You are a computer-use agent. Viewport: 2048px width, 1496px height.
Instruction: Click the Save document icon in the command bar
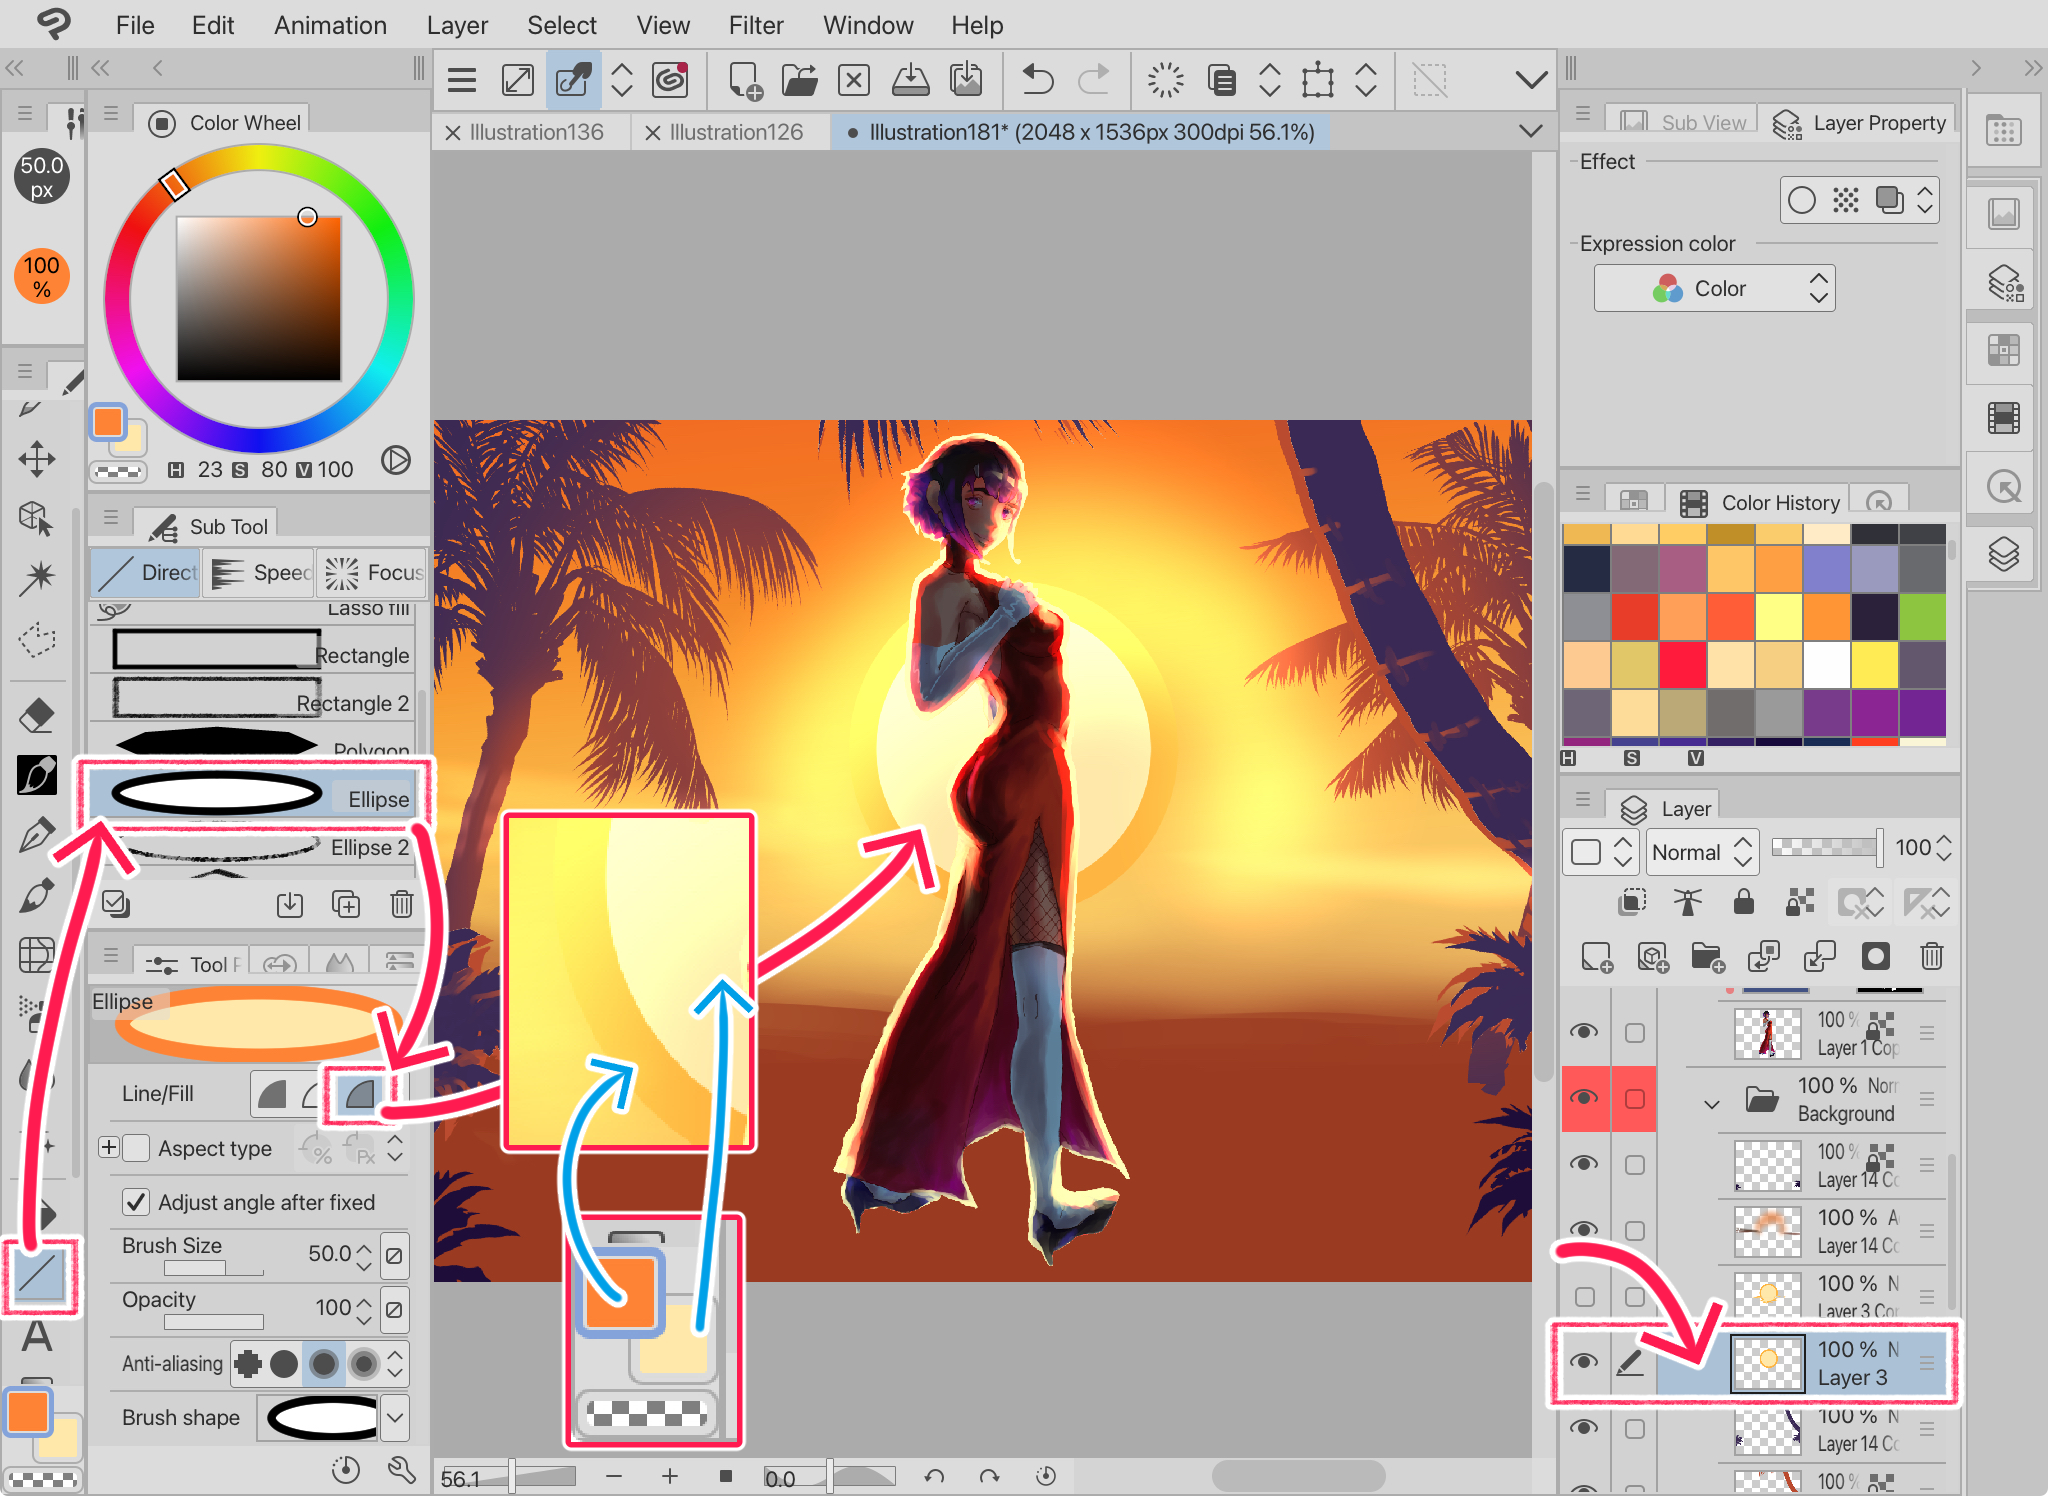tap(910, 79)
